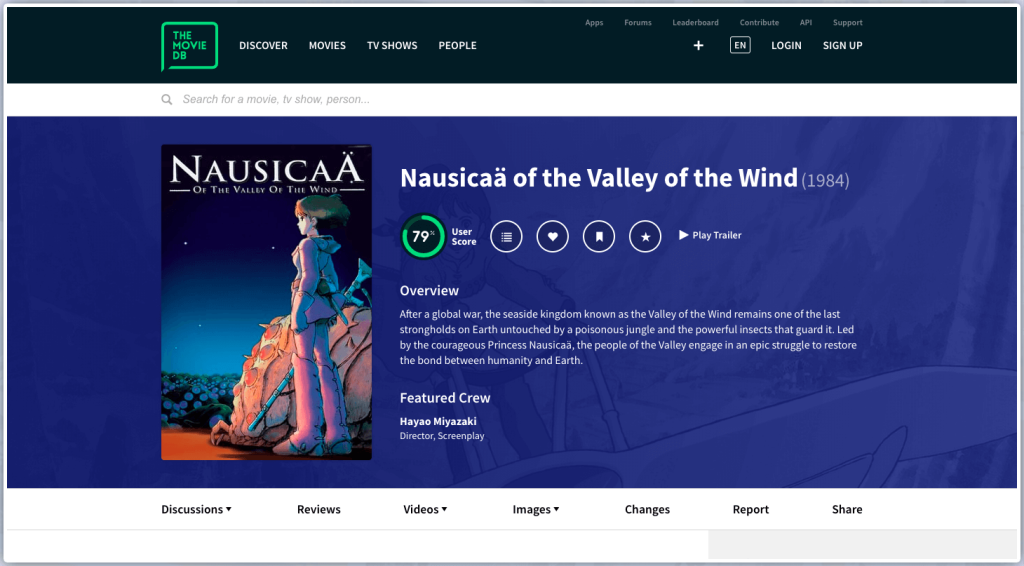
Task: Rate the movie star icon
Action: (645, 236)
